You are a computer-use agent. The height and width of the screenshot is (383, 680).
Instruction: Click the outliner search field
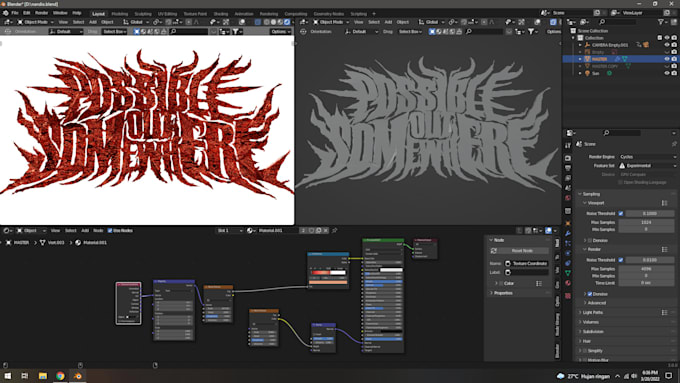tap(618, 22)
